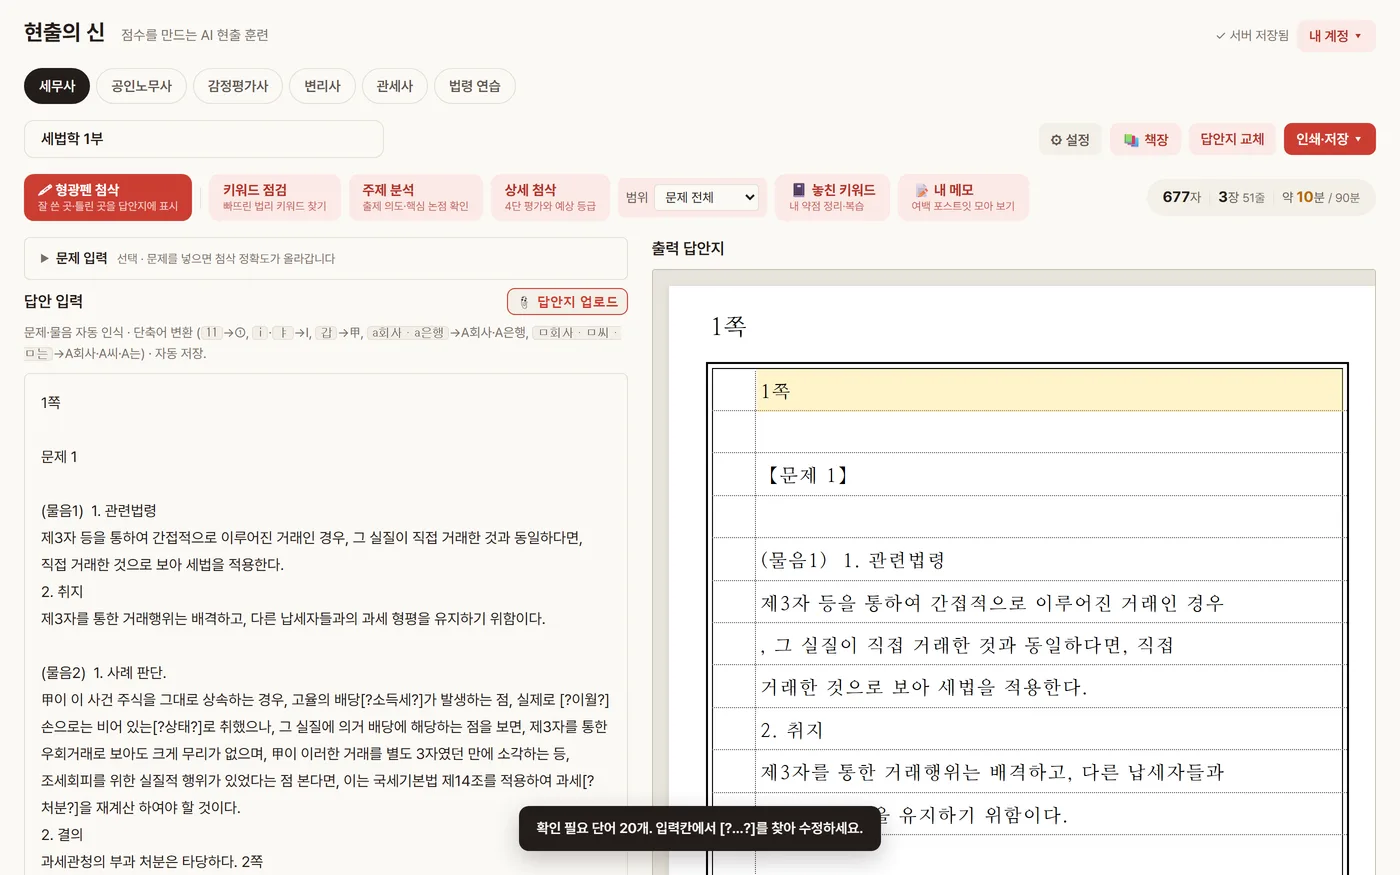
Task: Click the book icon on 놓친 키워드
Action: click(x=799, y=190)
